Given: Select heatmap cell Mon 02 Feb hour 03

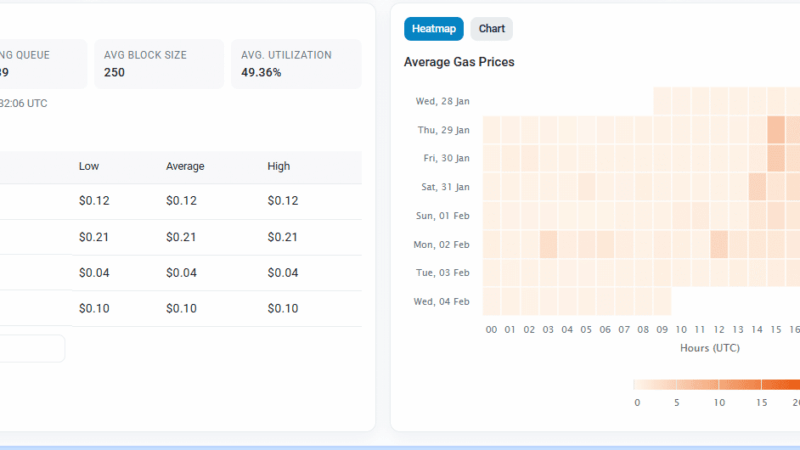Looking at the screenshot, I should click(549, 244).
